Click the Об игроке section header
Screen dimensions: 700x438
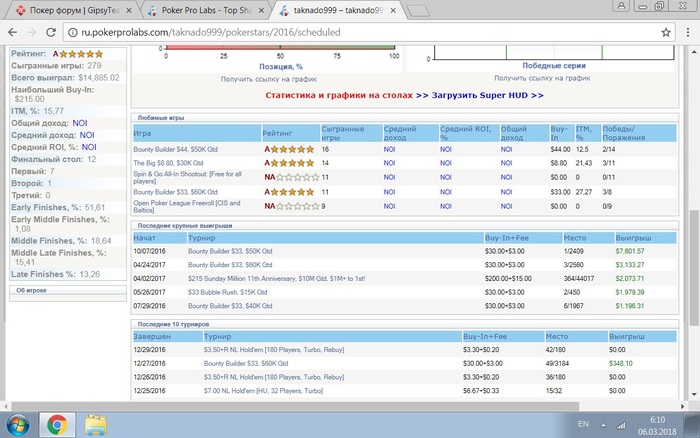(30, 290)
